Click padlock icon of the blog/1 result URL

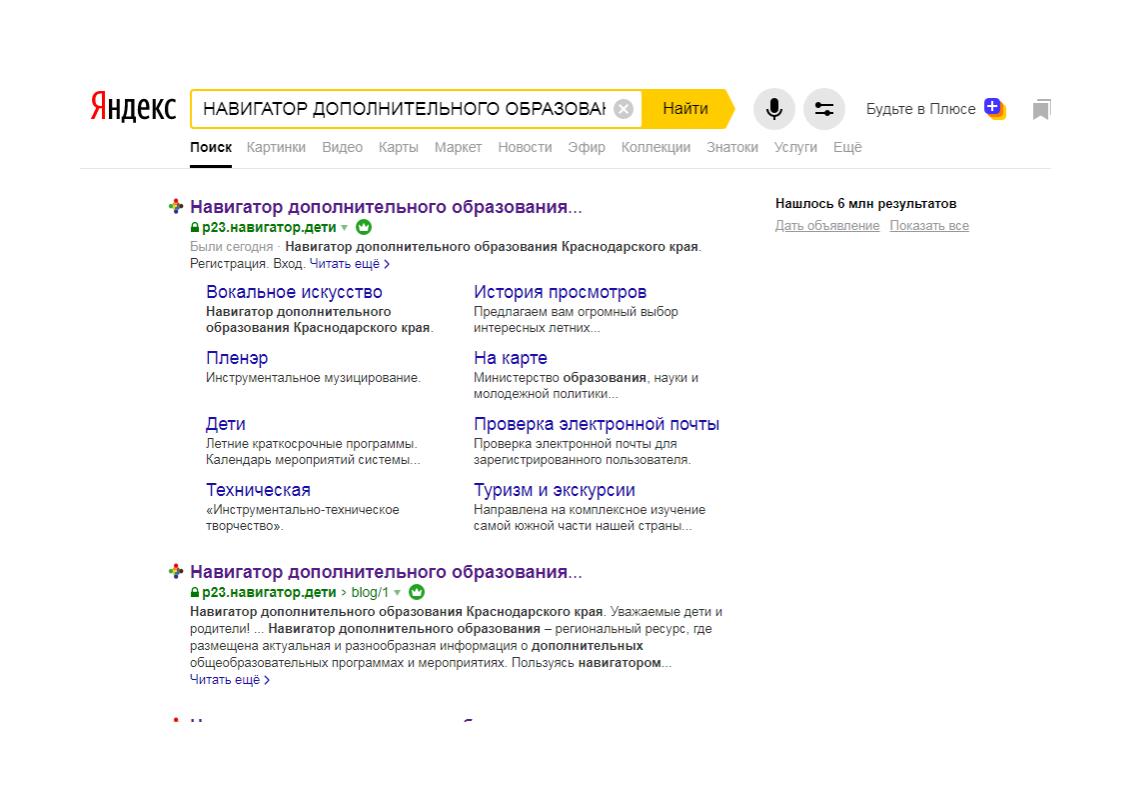tap(195, 593)
